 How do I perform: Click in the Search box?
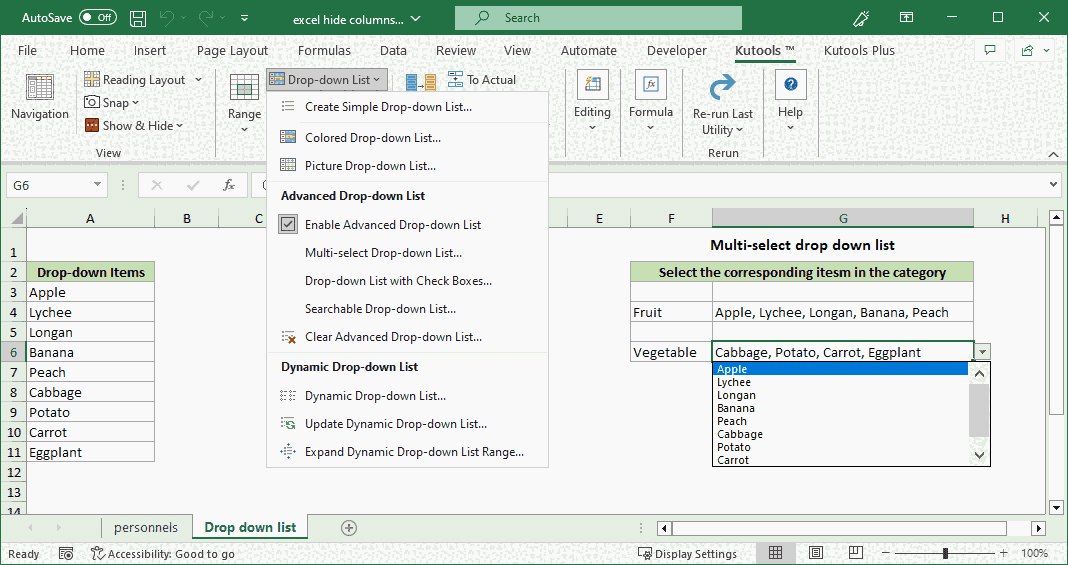(x=598, y=18)
